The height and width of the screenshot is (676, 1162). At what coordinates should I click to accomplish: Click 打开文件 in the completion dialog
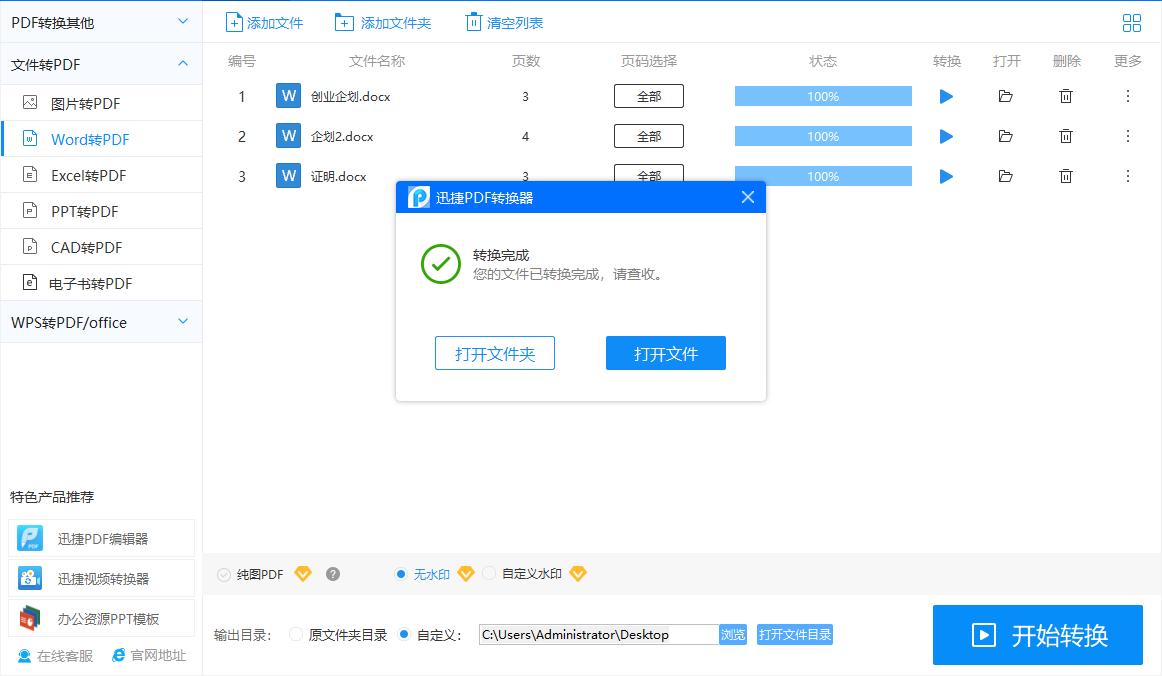pyautogui.click(x=665, y=352)
